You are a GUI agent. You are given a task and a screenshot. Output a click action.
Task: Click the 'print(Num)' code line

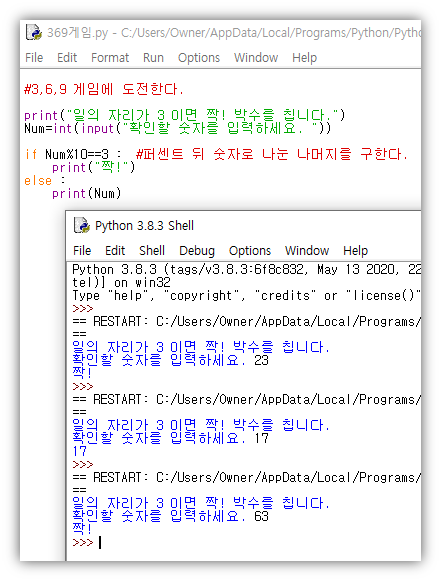87,193
